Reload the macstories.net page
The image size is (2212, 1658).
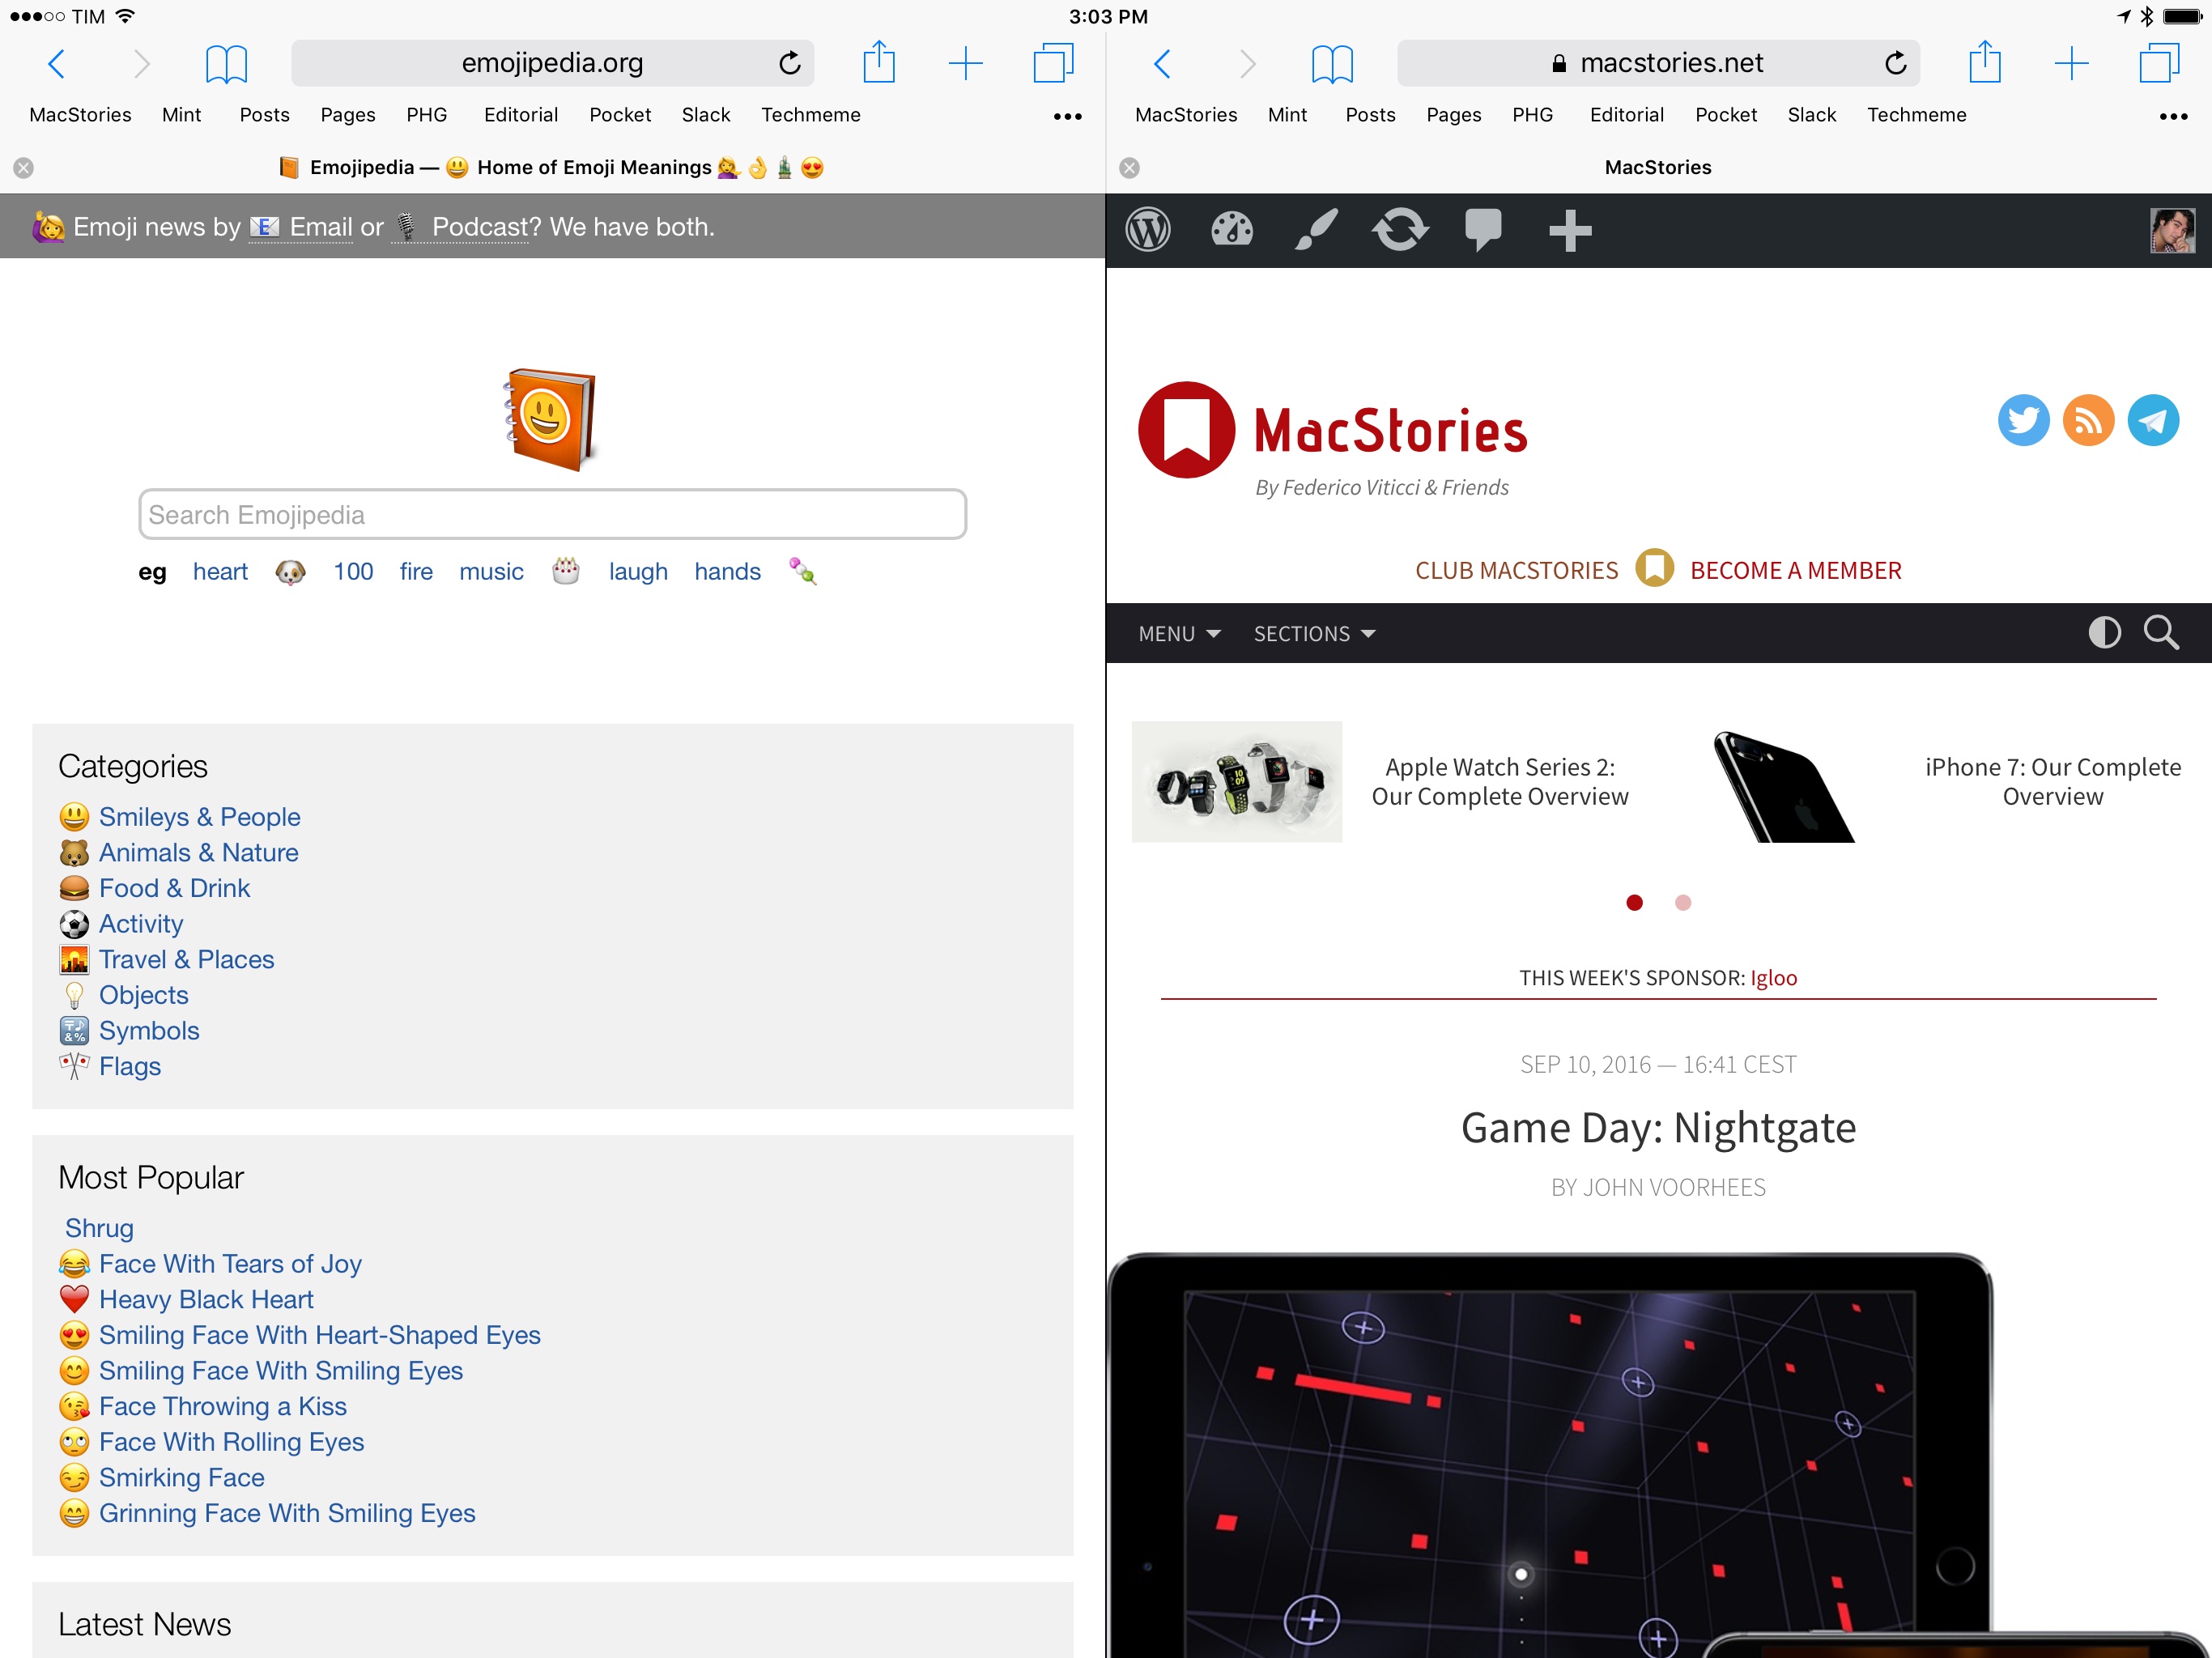tap(1896, 64)
